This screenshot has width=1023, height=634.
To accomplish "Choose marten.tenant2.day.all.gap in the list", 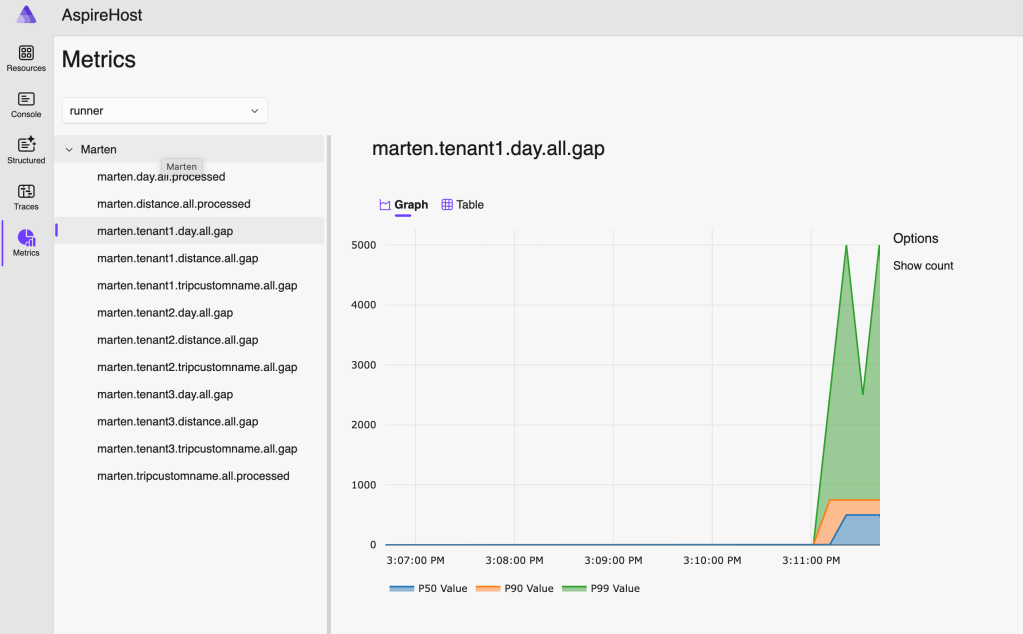I will (x=164, y=313).
